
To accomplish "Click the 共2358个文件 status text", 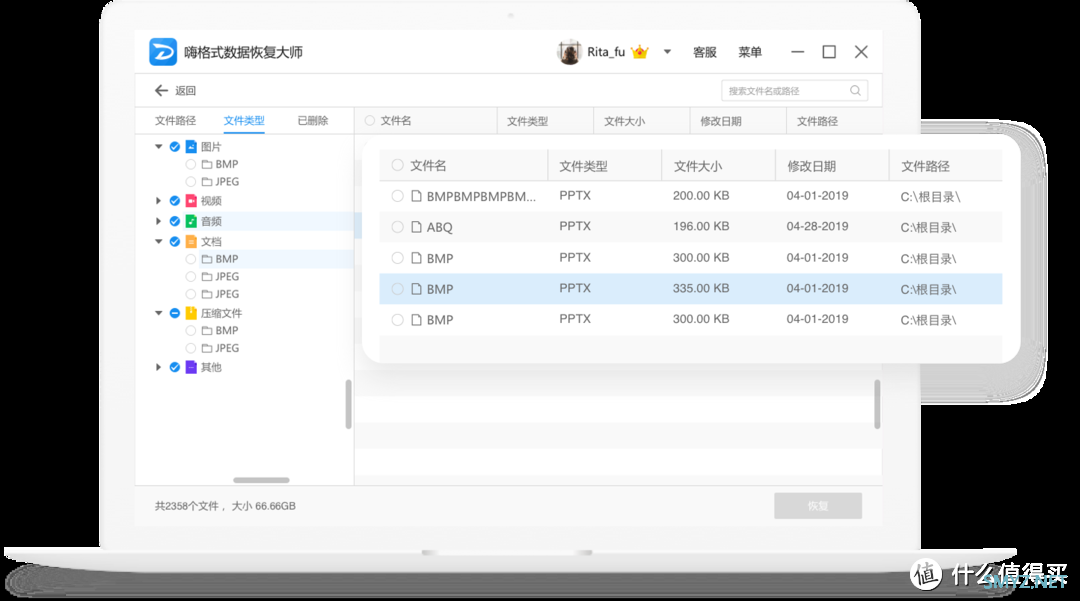I will coord(187,506).
